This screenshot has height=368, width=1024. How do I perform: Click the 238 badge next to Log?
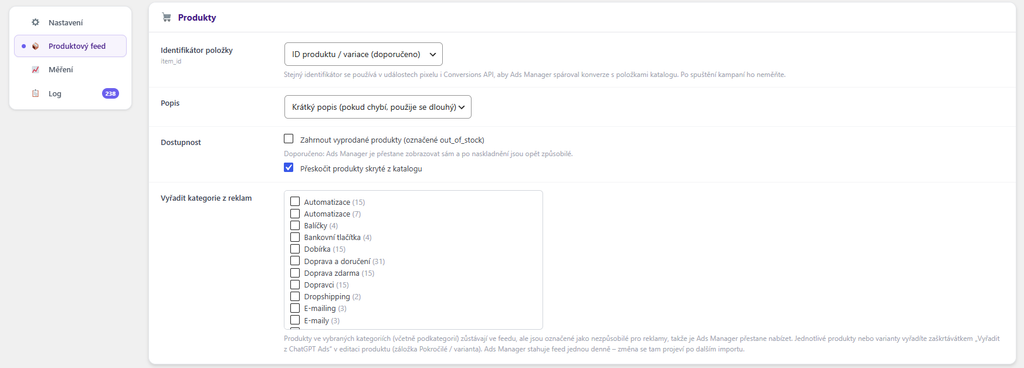coord(110,93)
